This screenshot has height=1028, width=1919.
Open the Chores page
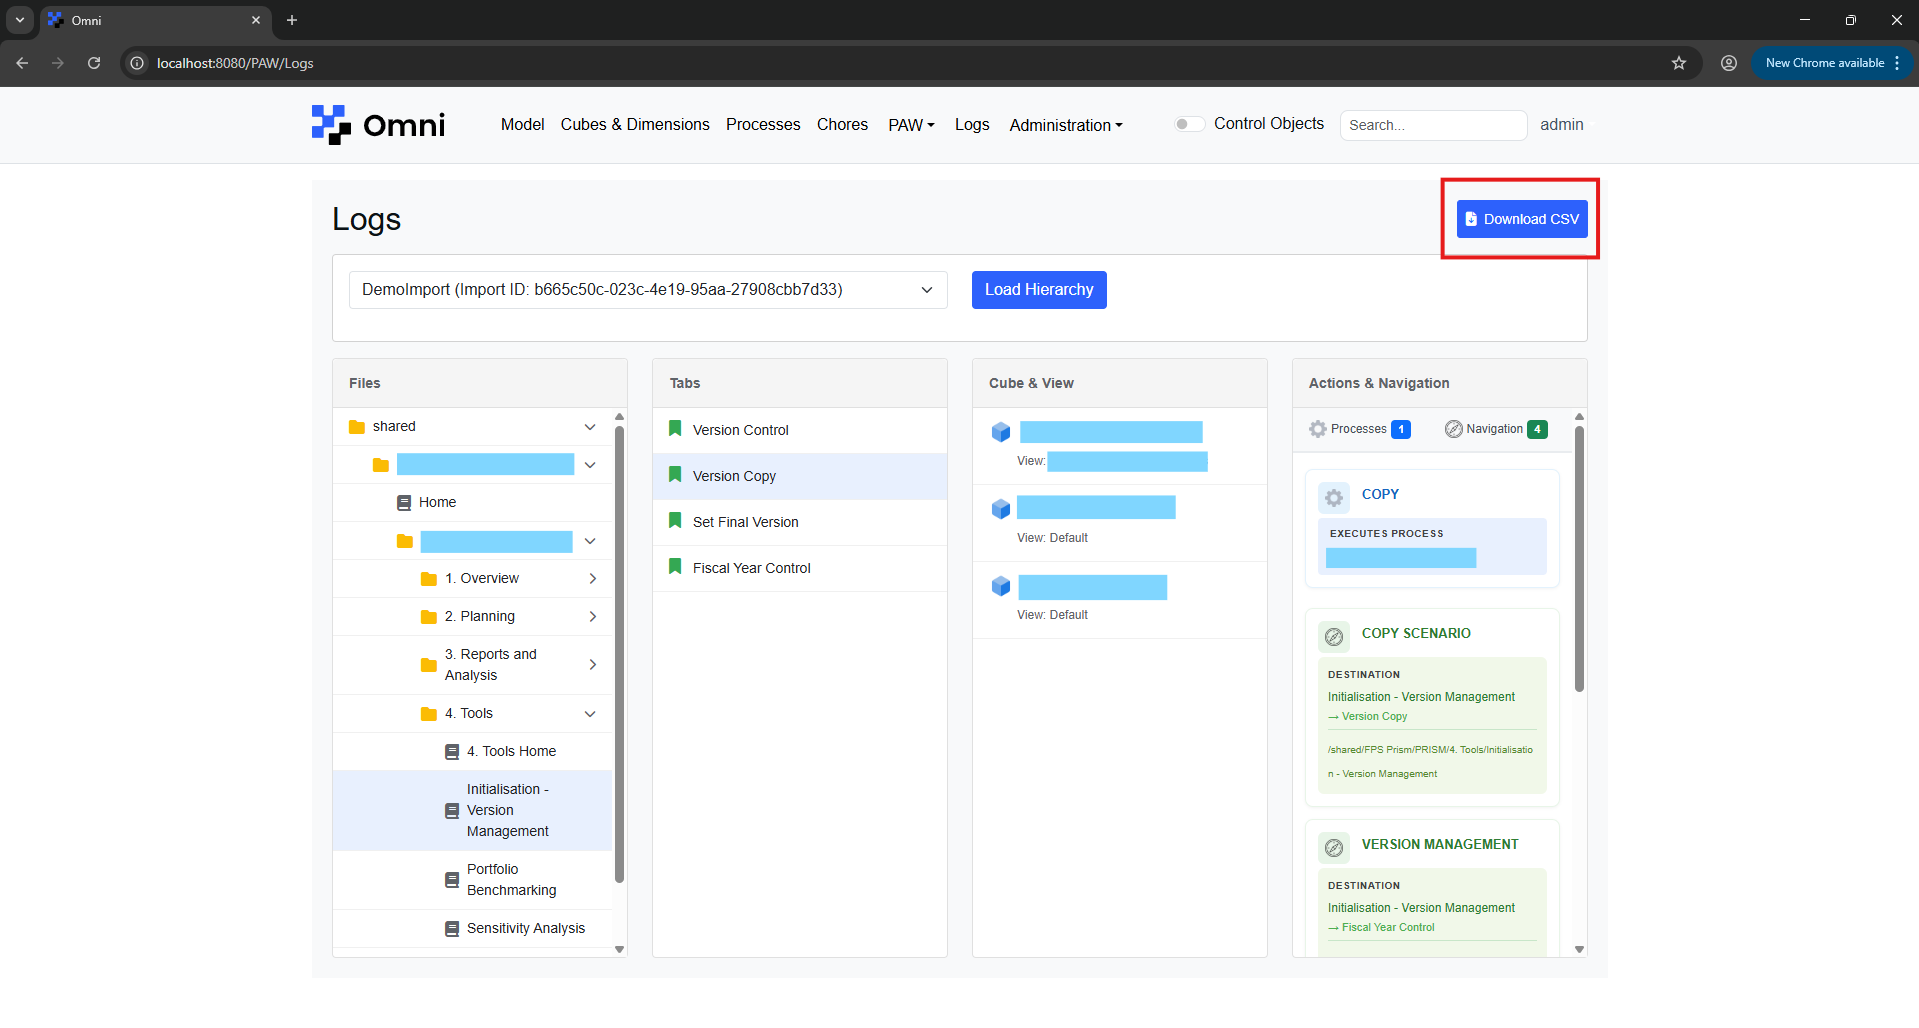[x=842, y=124]
